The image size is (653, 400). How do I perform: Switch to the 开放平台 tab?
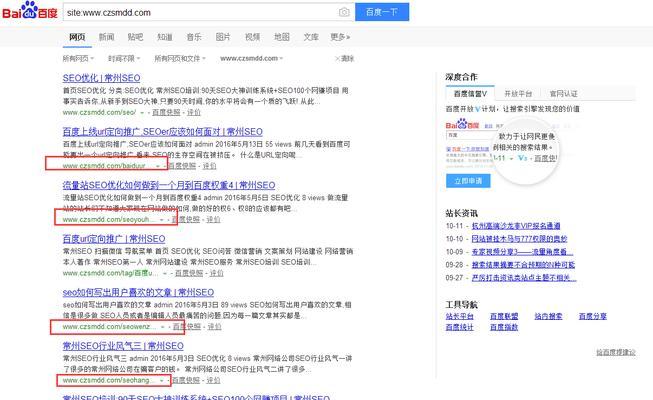518,93
